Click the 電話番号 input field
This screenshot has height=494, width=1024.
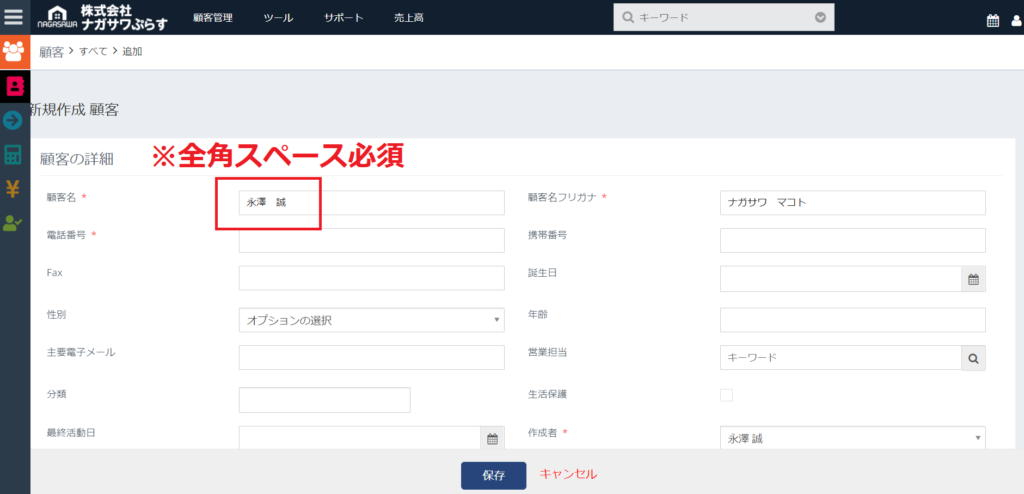pyautogui.click(x=371, y=241)
